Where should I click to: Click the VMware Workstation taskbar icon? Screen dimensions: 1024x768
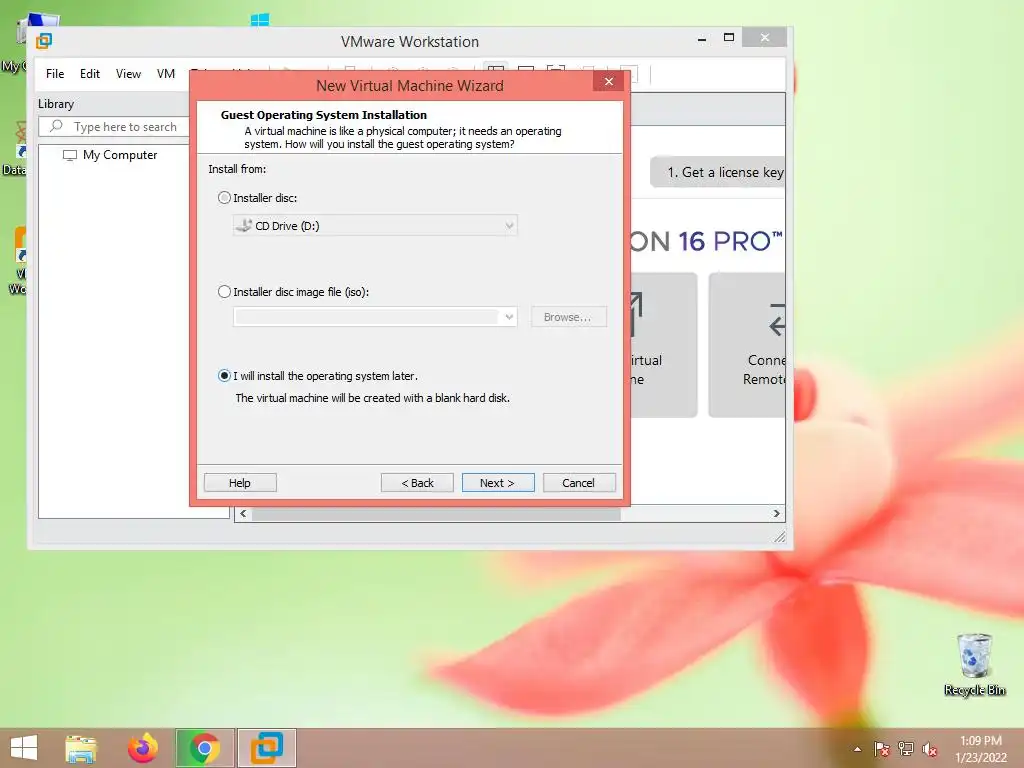coord(267,748)
